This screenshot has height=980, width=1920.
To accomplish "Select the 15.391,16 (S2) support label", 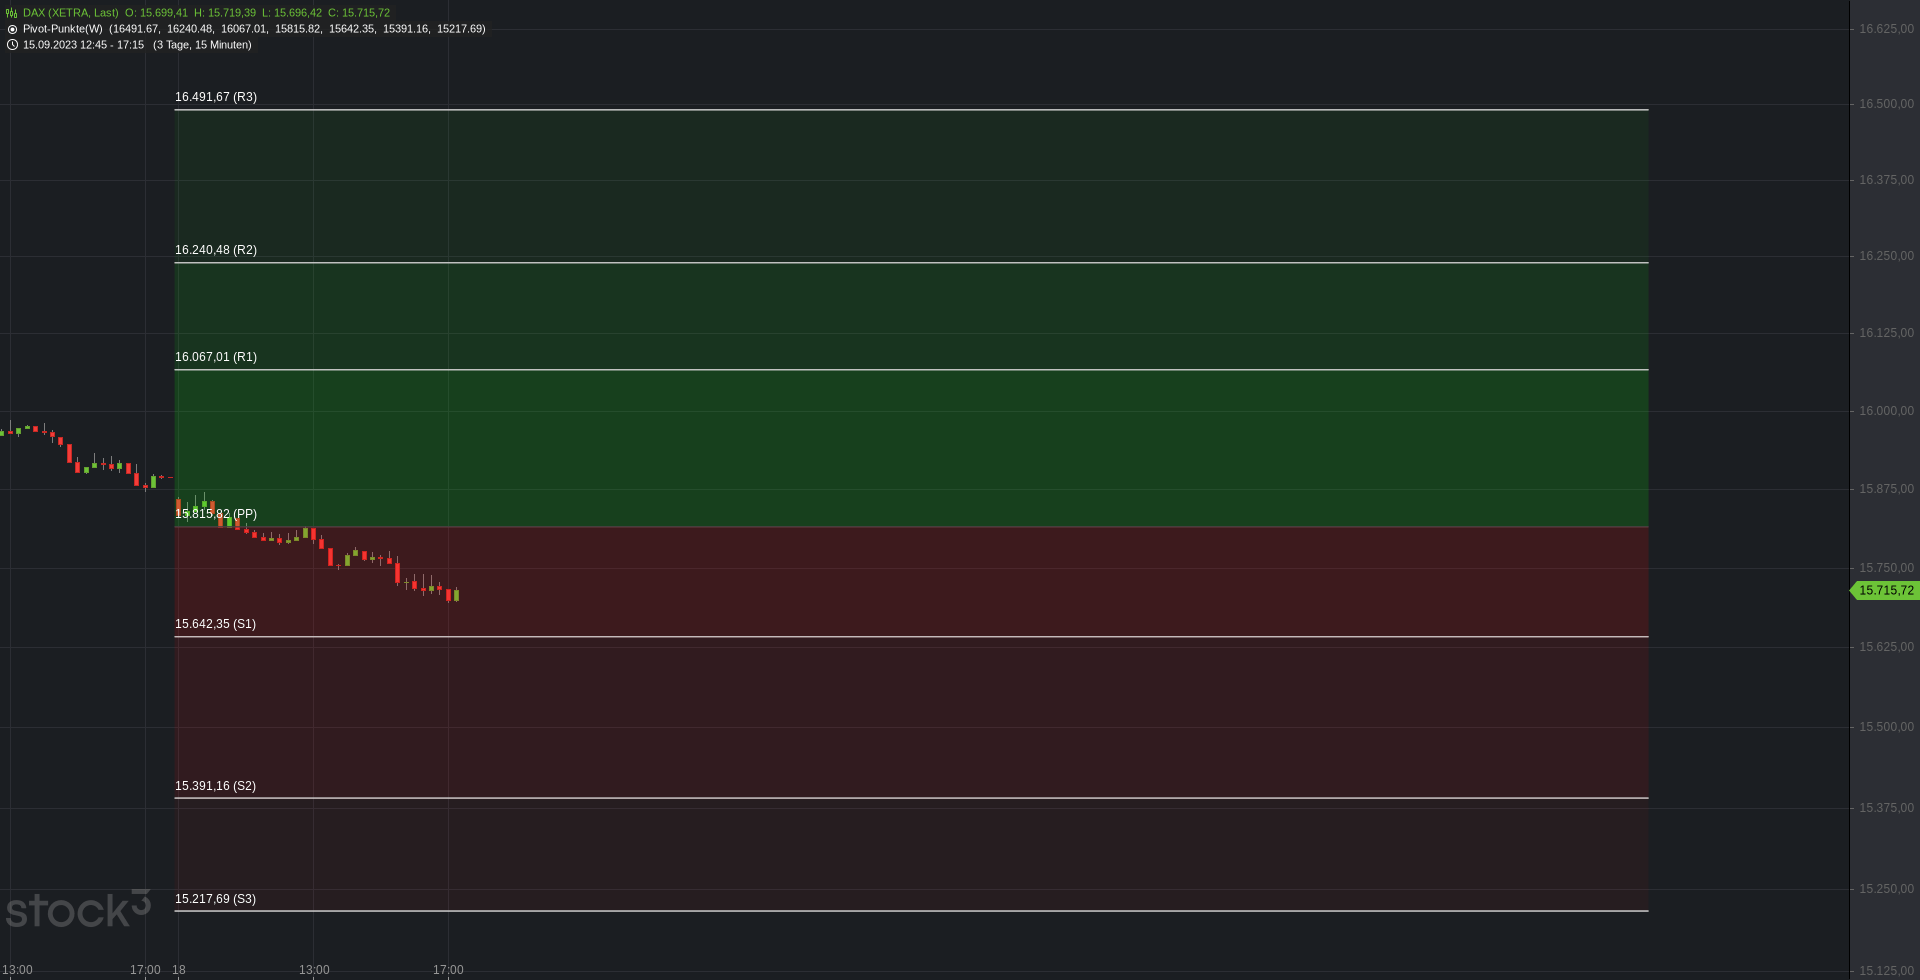I will (215, 786).
